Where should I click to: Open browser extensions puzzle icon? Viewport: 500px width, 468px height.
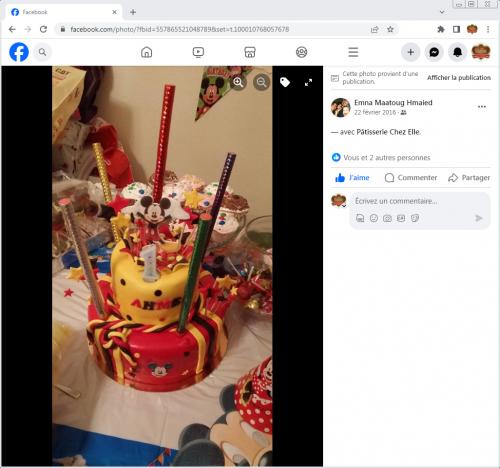click(x=441, y=29)
